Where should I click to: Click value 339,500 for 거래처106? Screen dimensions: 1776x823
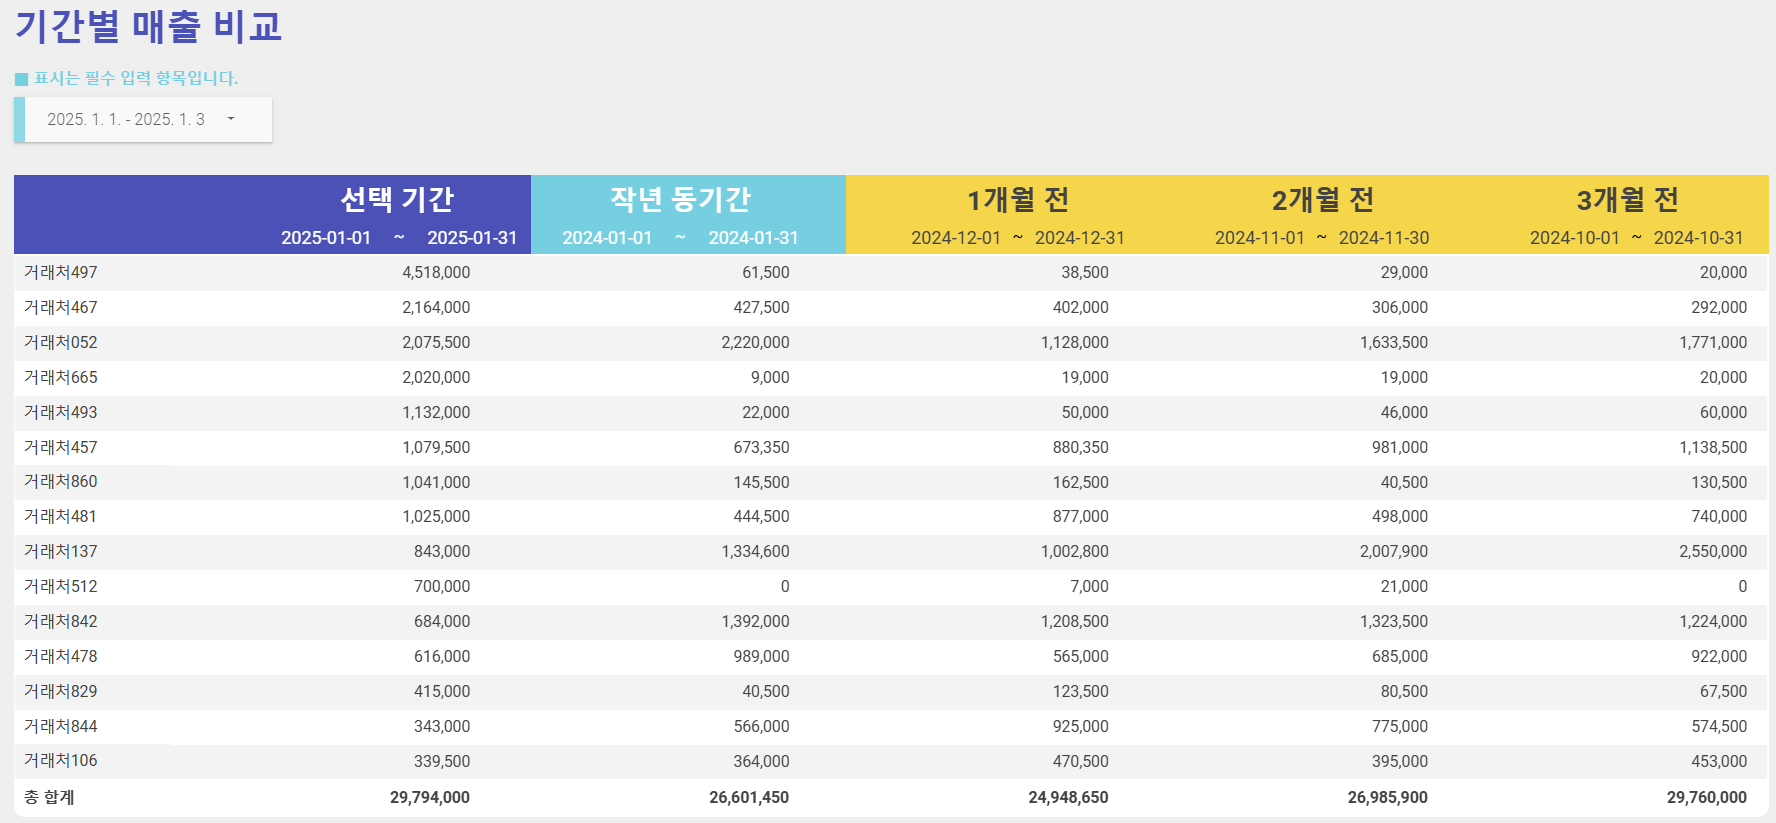442,761
